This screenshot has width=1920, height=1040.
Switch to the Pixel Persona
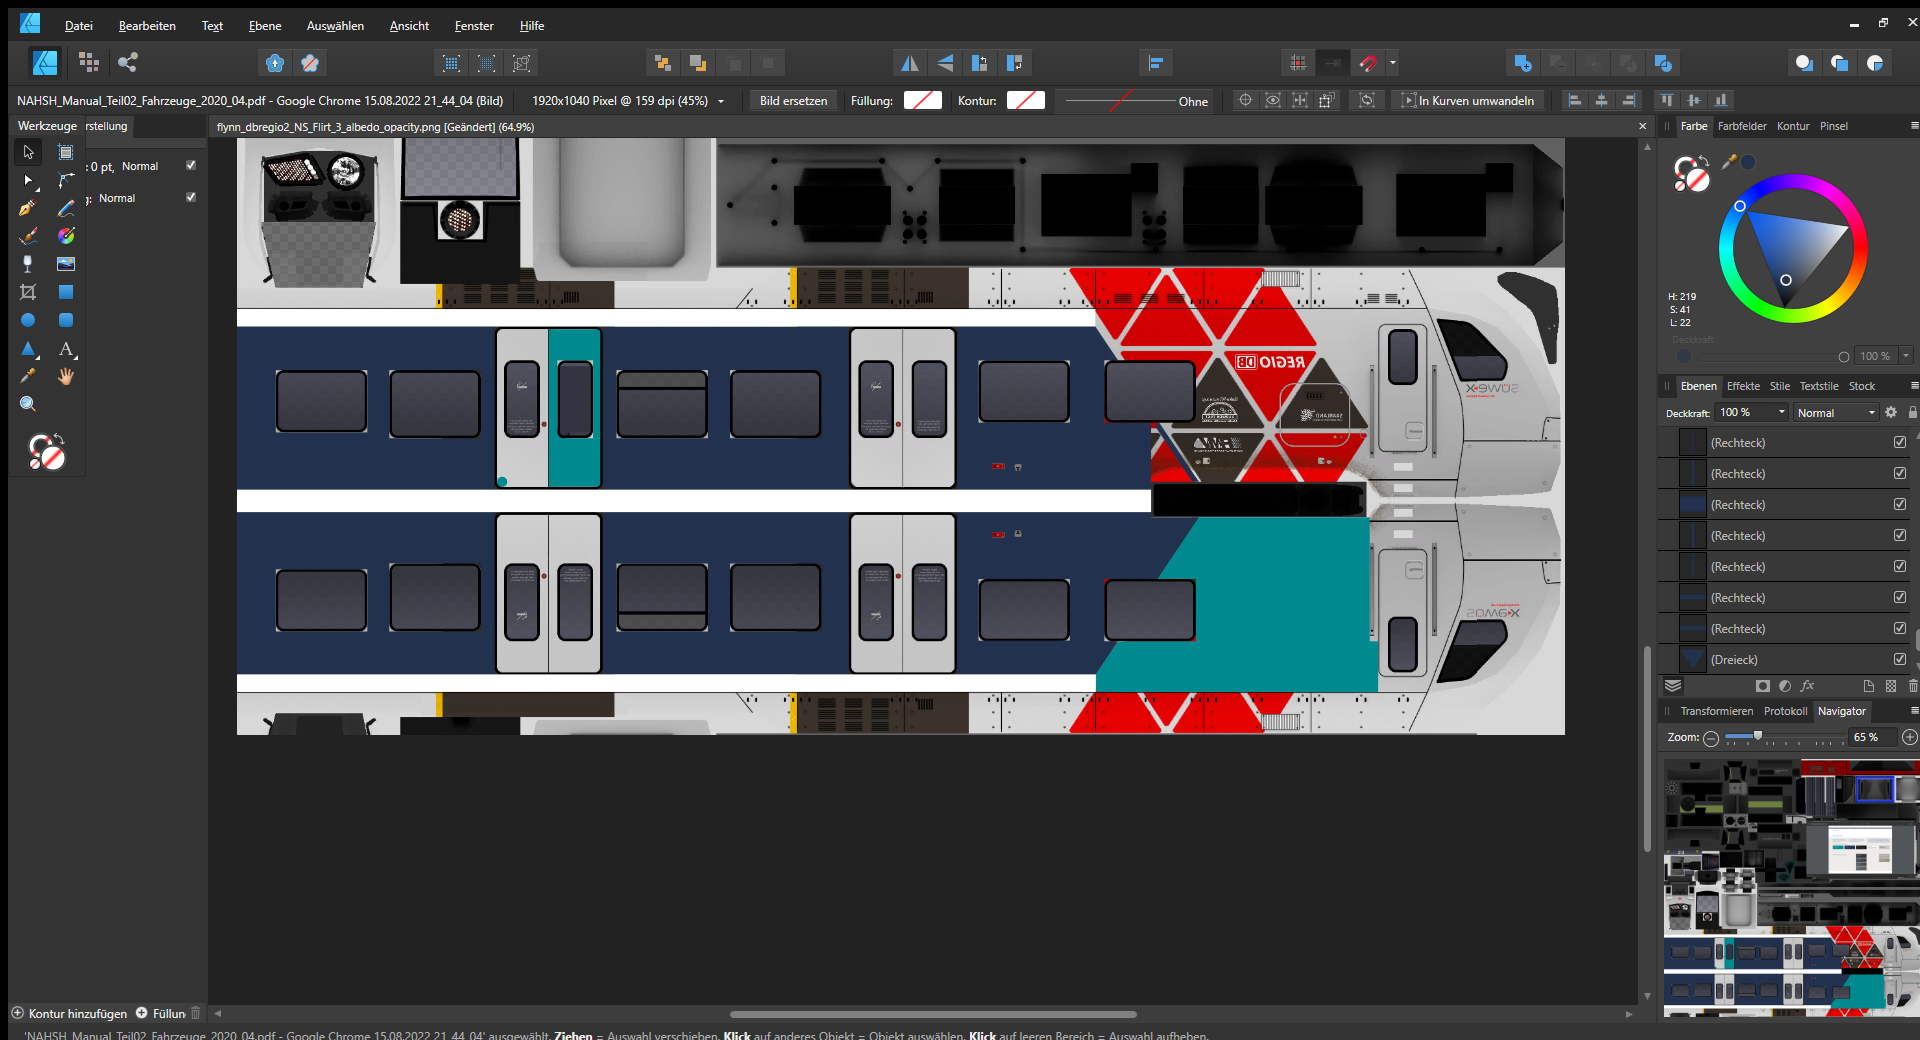tap(89, 63)
